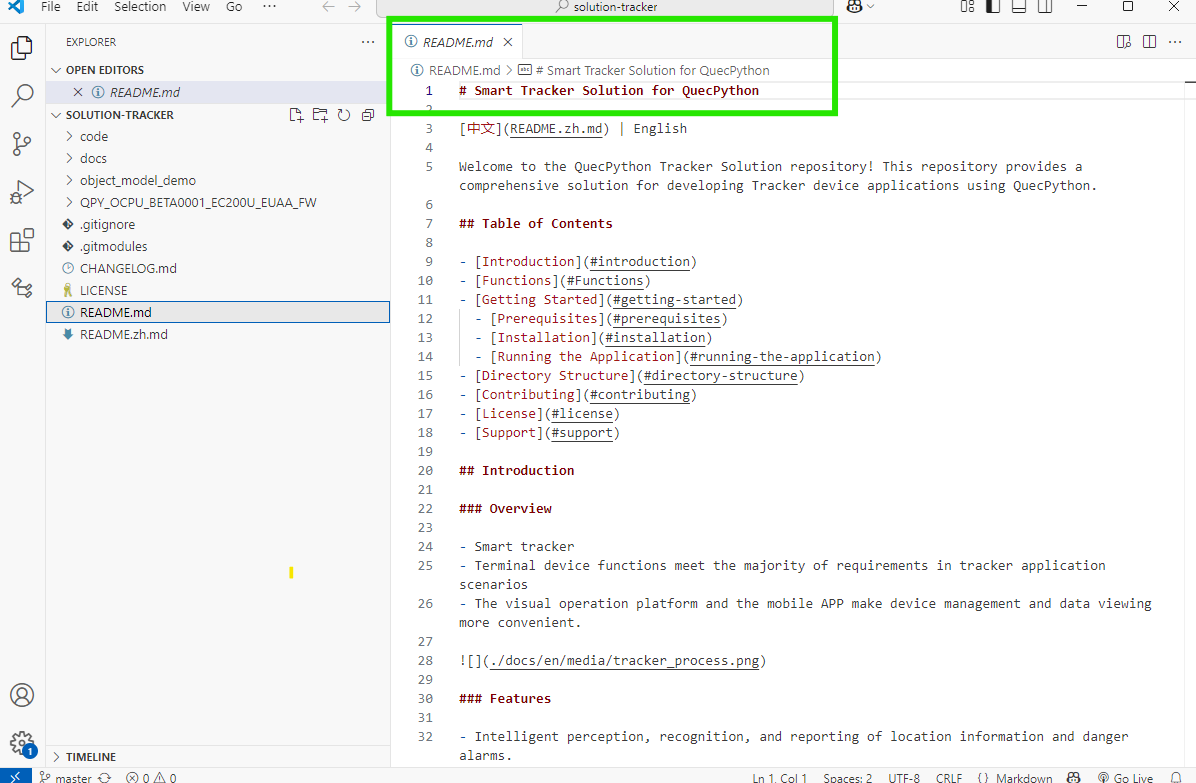Viewport: 1196px width, 783px height.
Task: Go back with the left arrow
Action: (x=329, y=7)
